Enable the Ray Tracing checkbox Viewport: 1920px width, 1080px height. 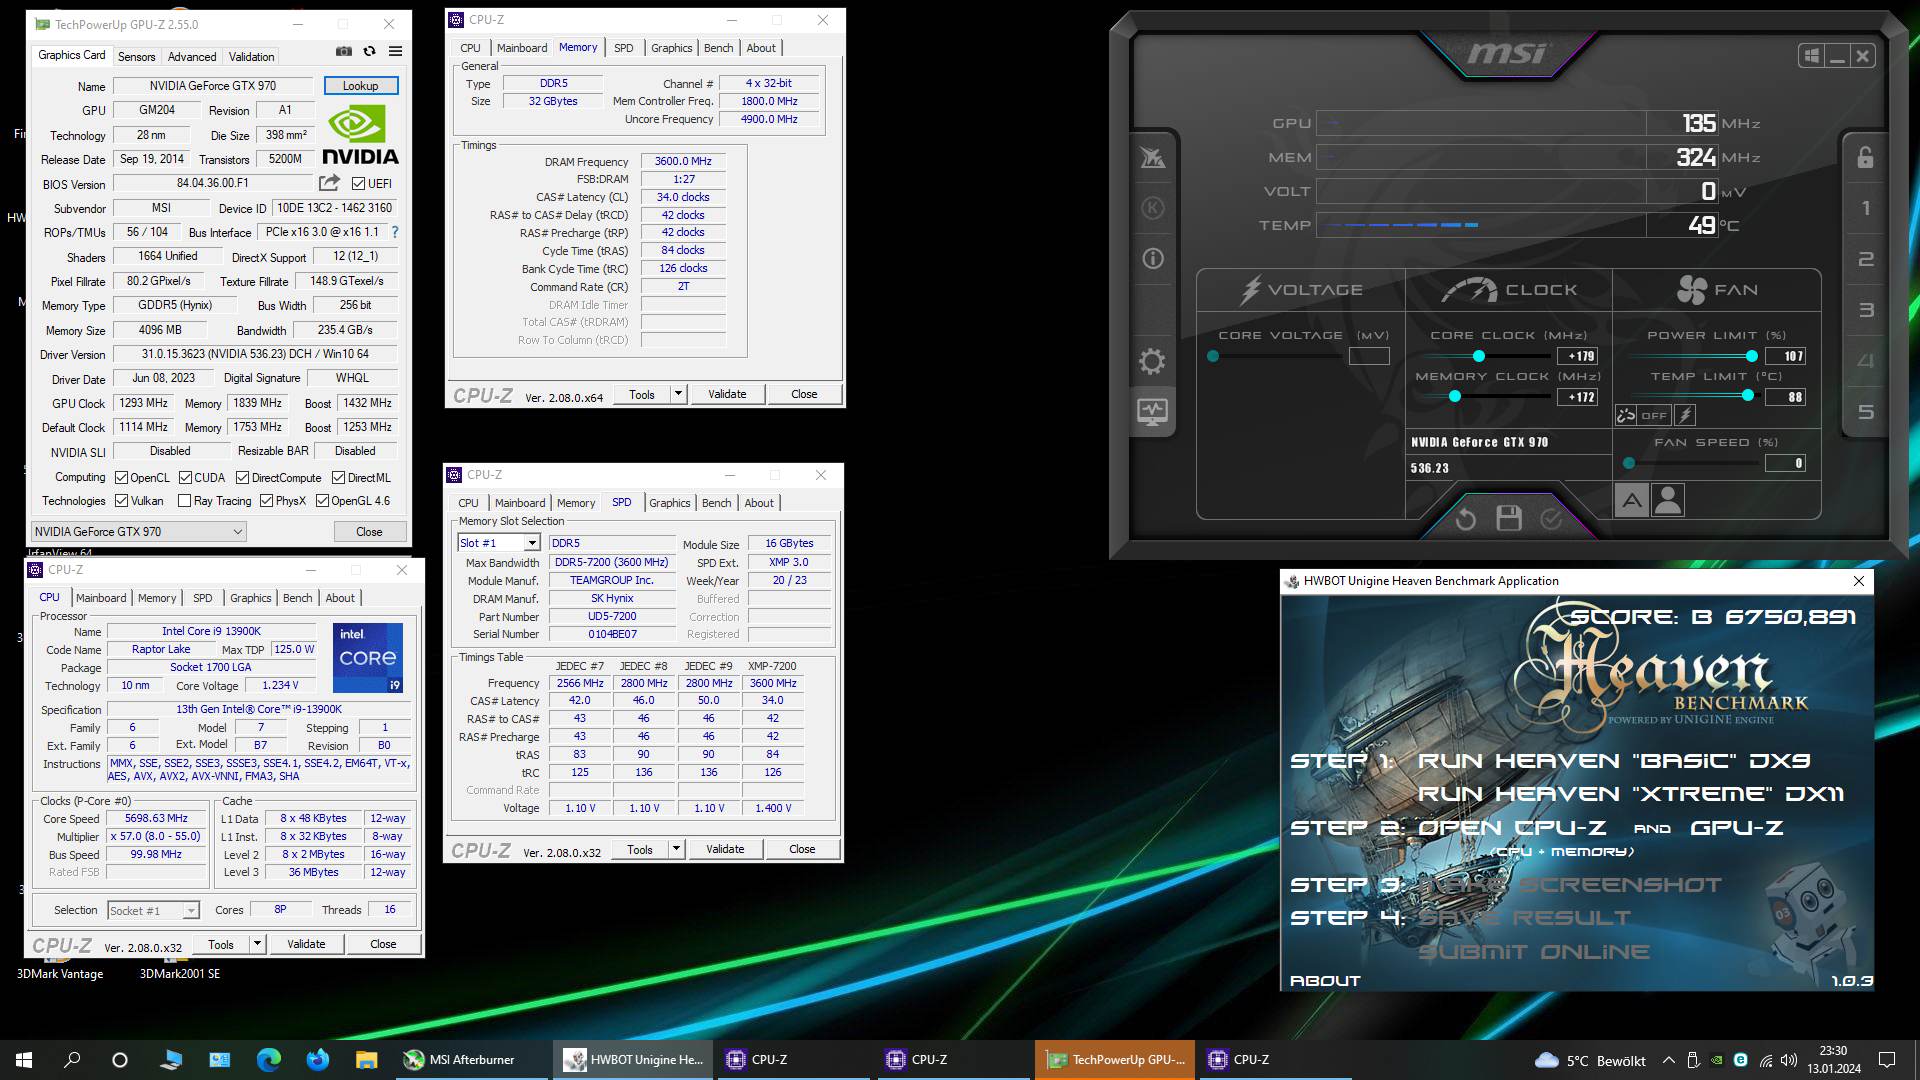pyautogui.click(x=184, y=501)
